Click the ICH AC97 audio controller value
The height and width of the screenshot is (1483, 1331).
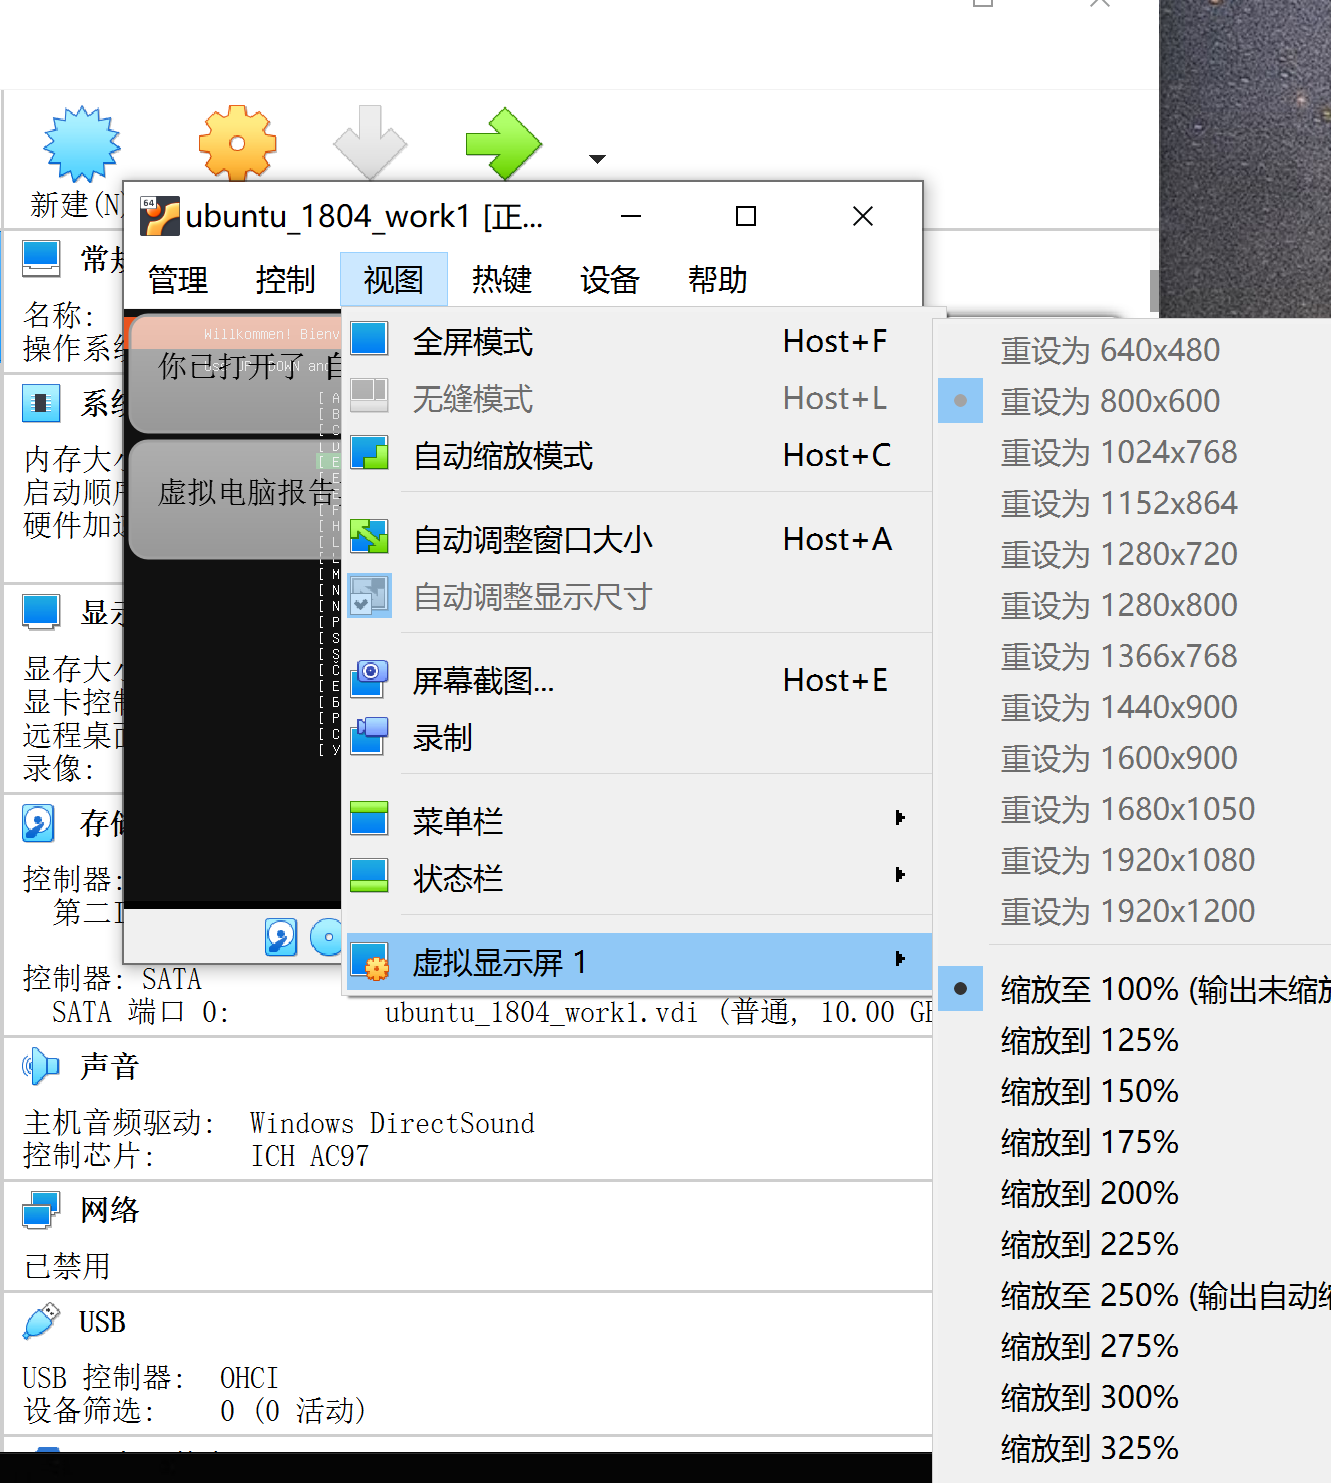[x=310, y=1156]
